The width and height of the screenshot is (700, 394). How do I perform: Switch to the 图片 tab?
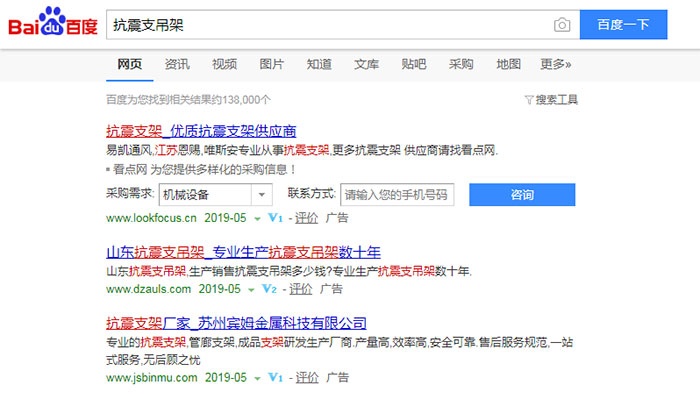[x=272, y=64]
